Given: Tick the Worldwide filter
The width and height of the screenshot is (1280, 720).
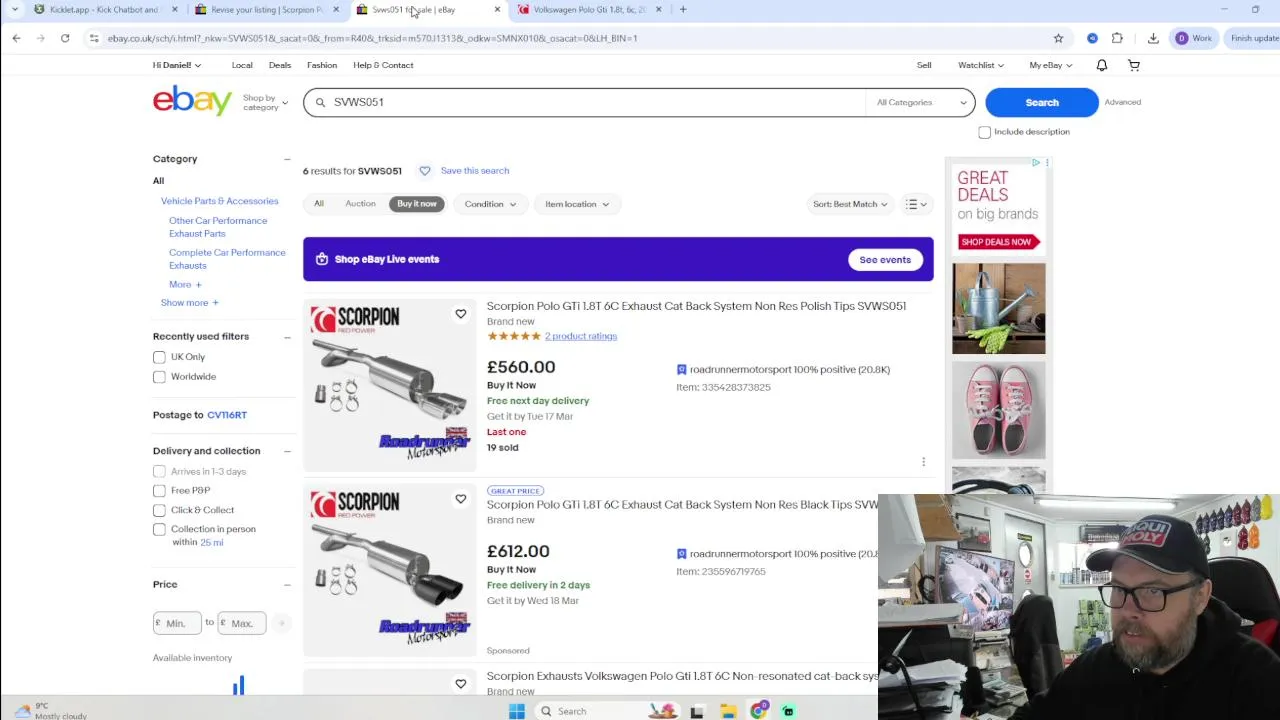Looking at the screenshot, I should (x=159, y=377).
